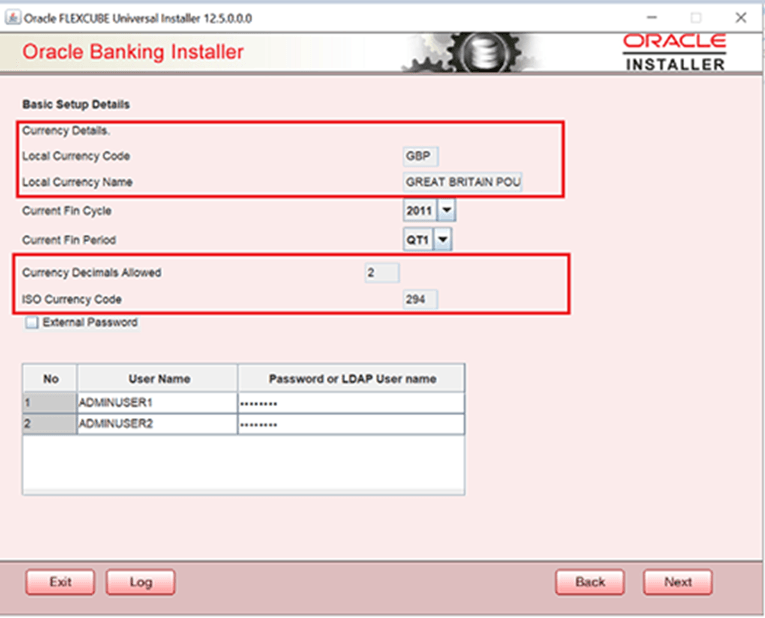Viewport: 765px width, 618px height.
Task: Click the password cell for ADMINUSER1
Action: pyautogui.click(x=351, y=403)
